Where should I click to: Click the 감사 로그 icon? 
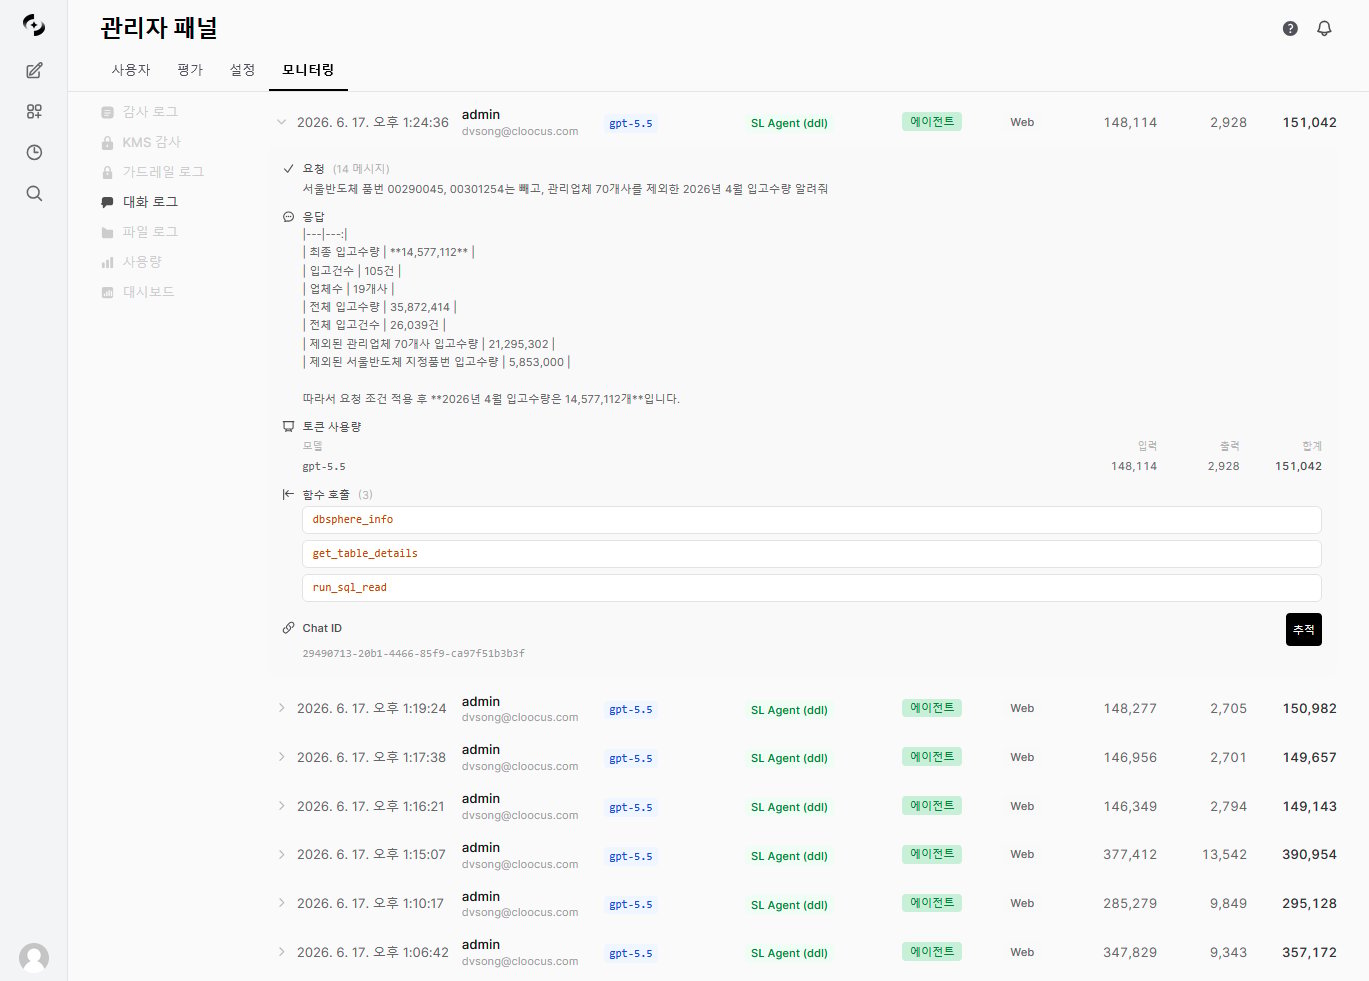(x=107, y=112)
